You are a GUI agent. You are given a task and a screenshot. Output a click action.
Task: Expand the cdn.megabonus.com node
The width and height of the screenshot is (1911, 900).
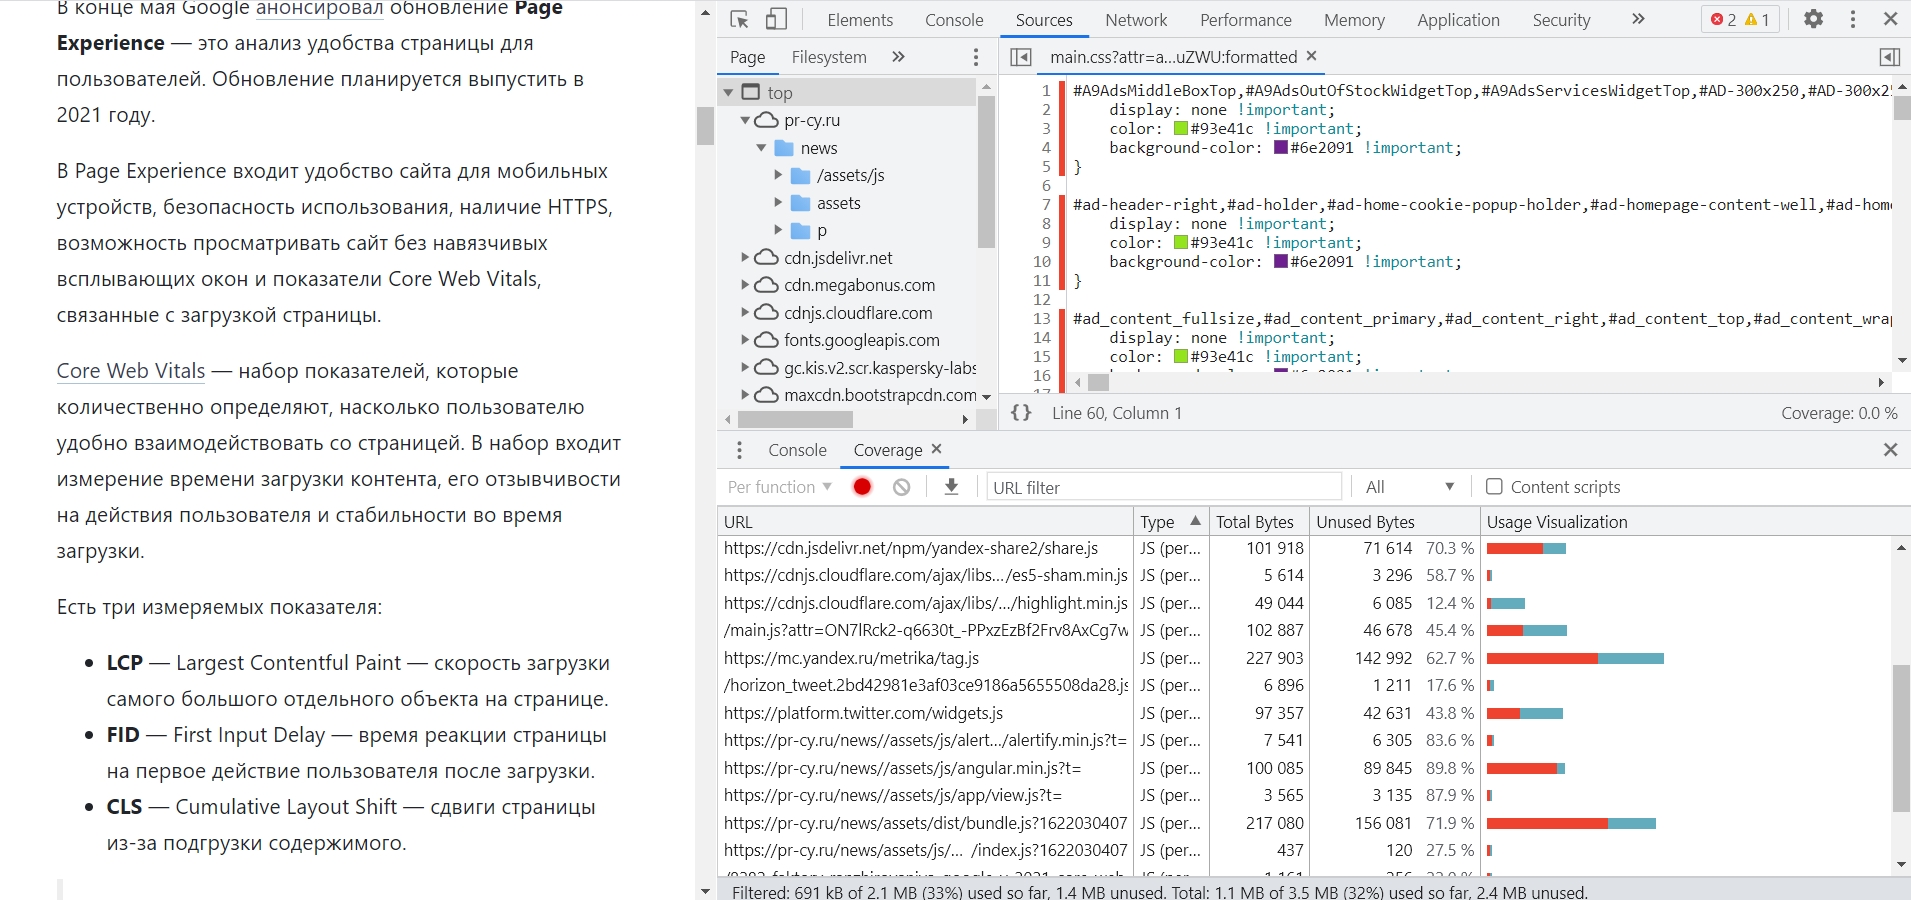click(x=745, y=285)
